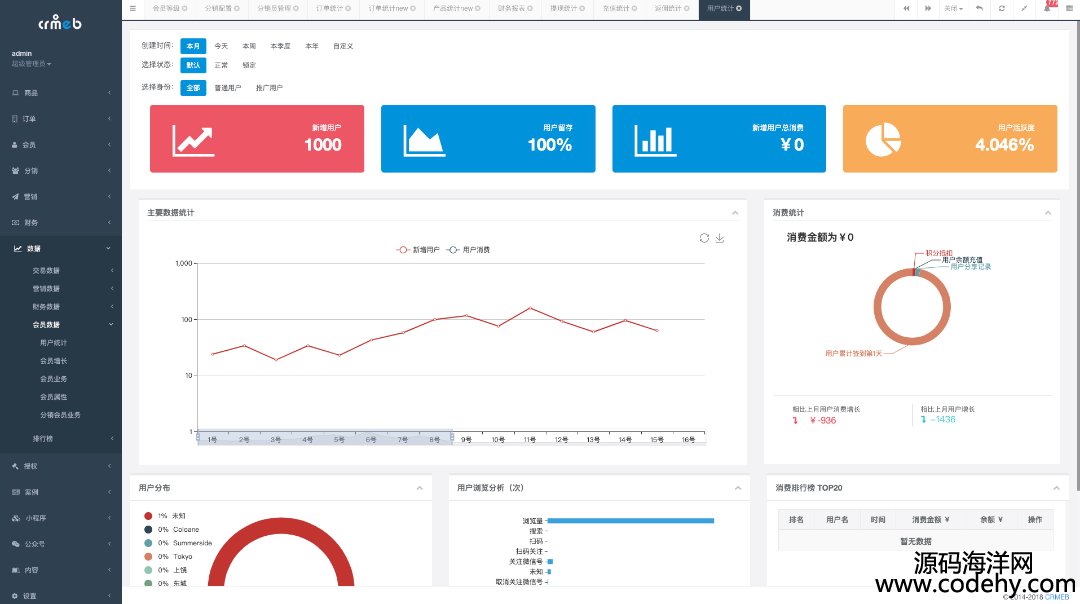This screenshot has width=1080, height=604.
Task: Open 会员业务 page in sidebar
Action: [x=54, y=379]
